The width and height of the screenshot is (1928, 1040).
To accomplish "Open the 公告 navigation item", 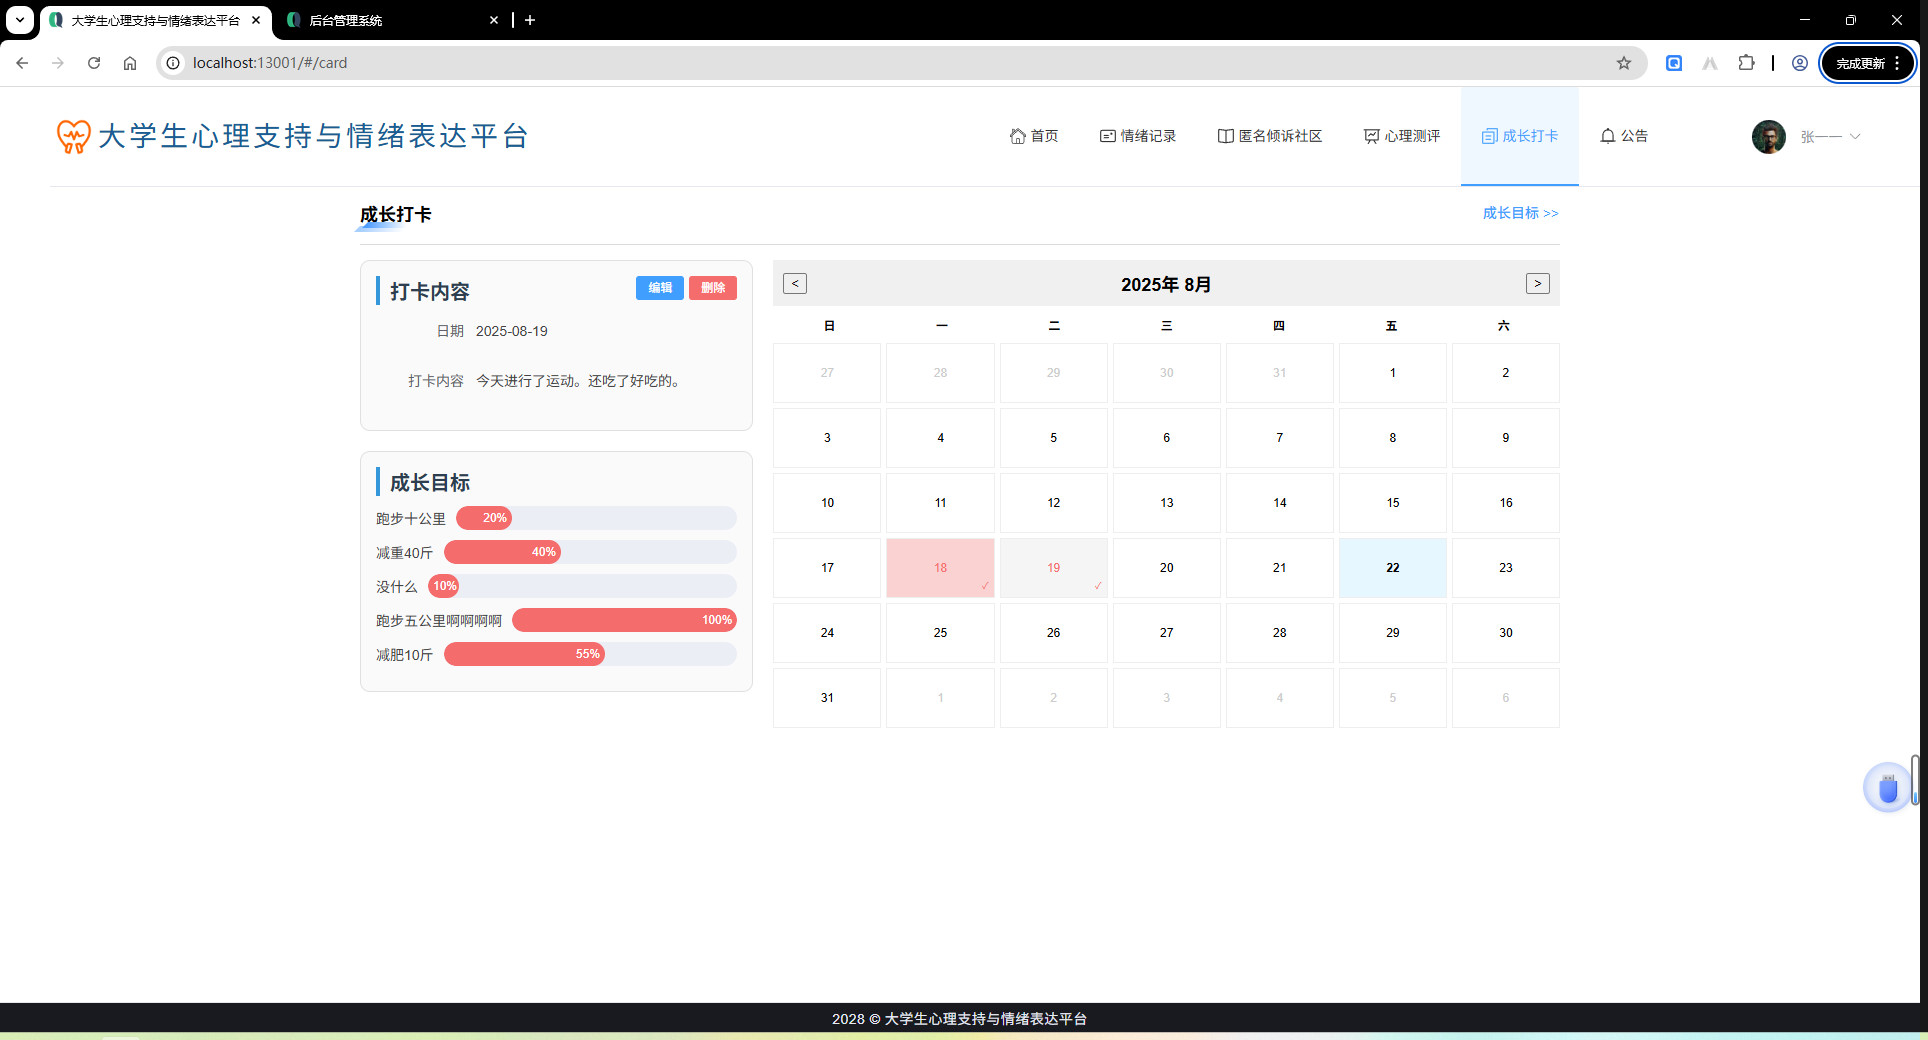I will pos(1624,136).
